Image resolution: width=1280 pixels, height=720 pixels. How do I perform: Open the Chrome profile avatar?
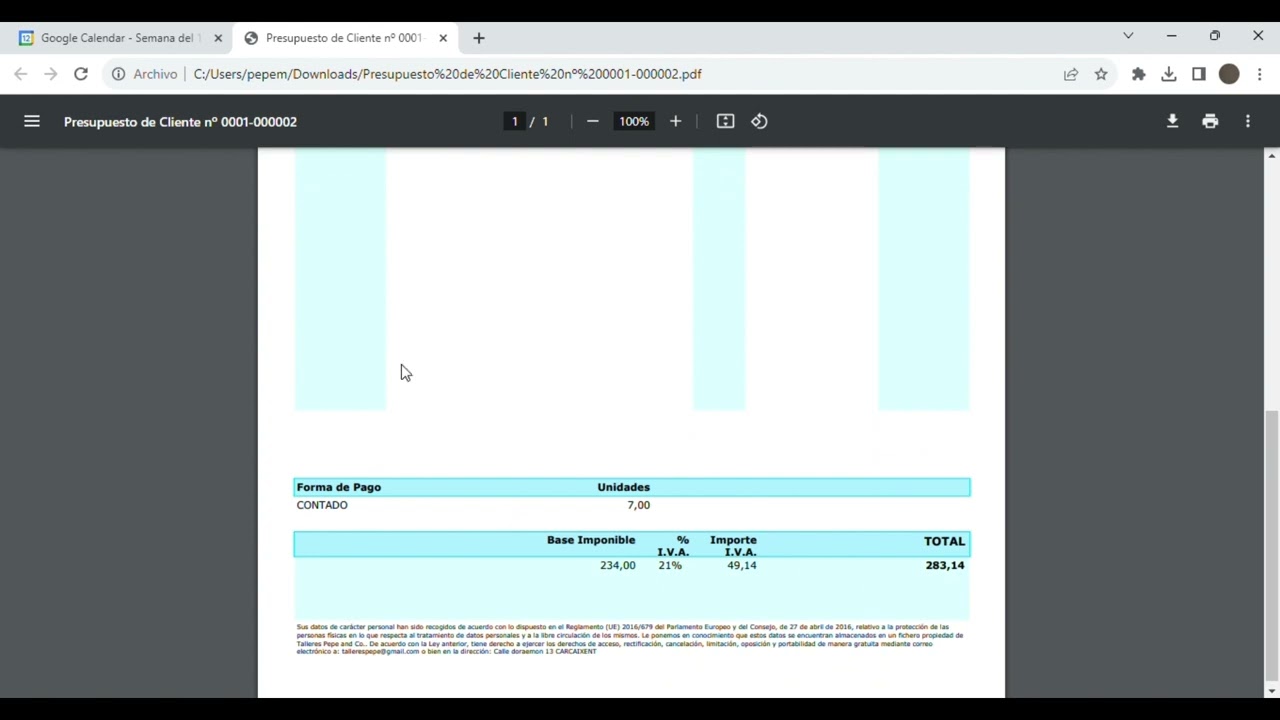(x=1229, y=74)
